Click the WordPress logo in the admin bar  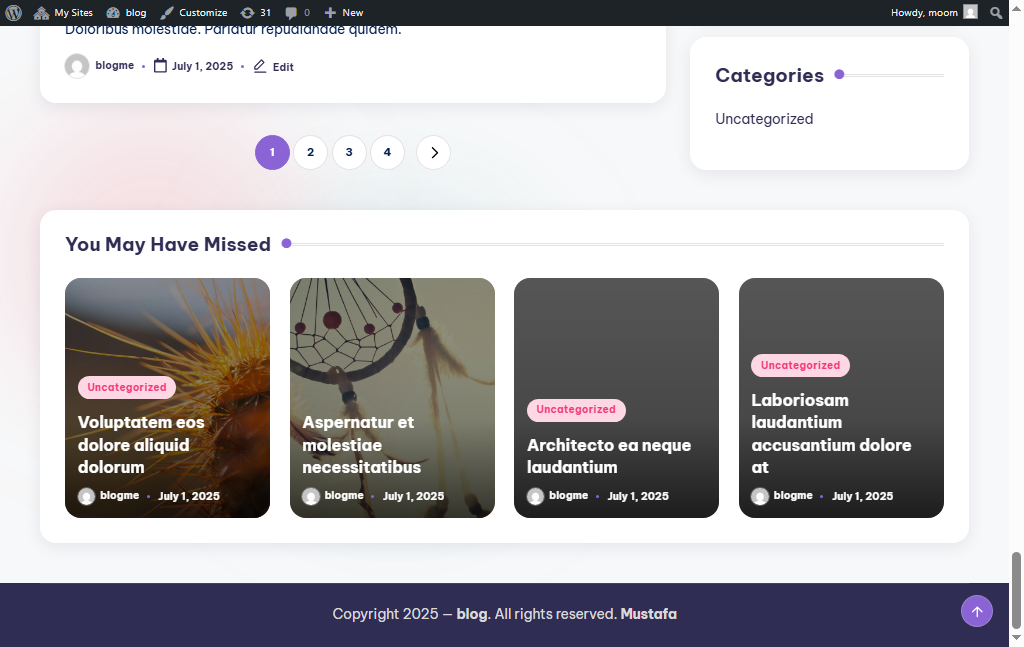(x=11, y=12)
